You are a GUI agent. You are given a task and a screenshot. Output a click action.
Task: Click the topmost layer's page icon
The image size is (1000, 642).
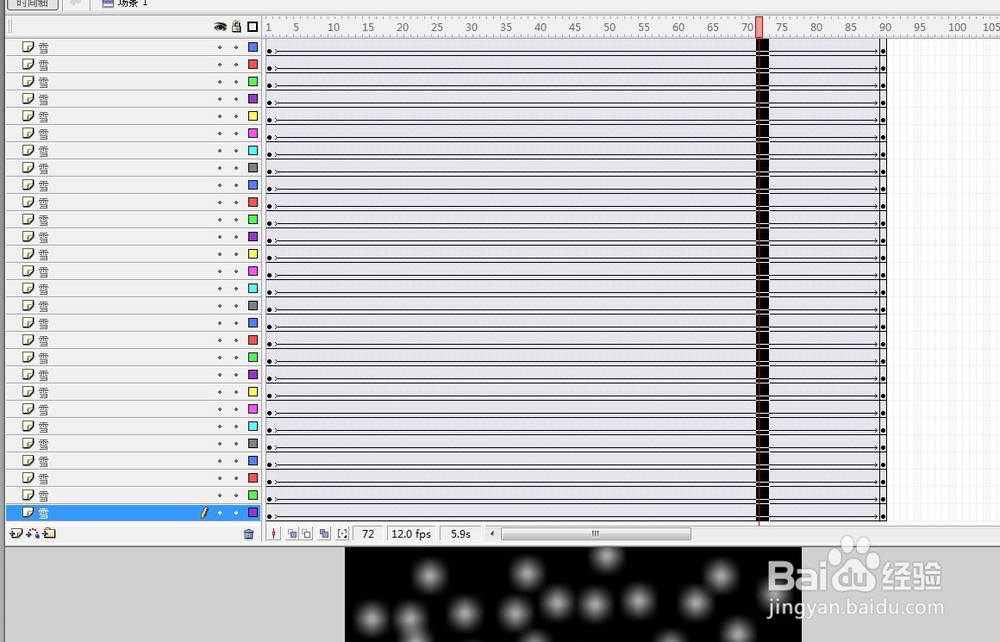coord(27,47)
